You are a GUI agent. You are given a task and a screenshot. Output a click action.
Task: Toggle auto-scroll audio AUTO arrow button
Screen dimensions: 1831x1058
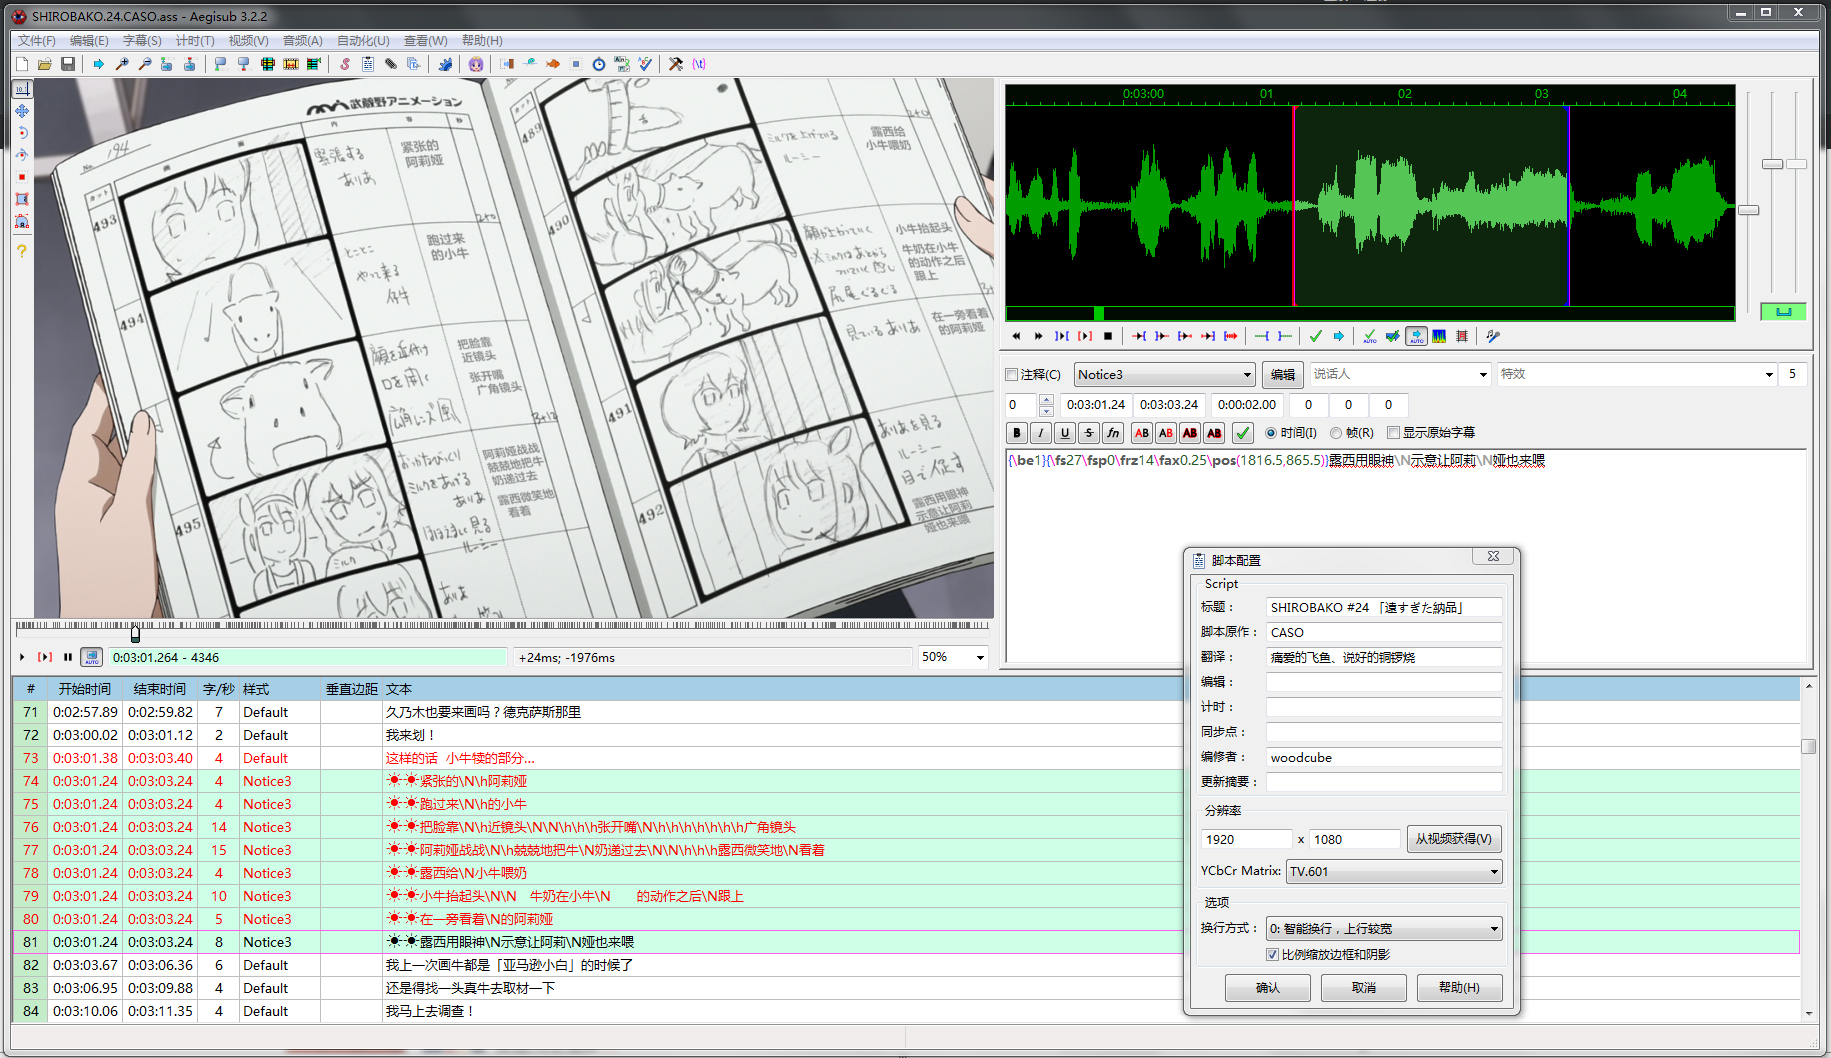tap(1416, 336)
